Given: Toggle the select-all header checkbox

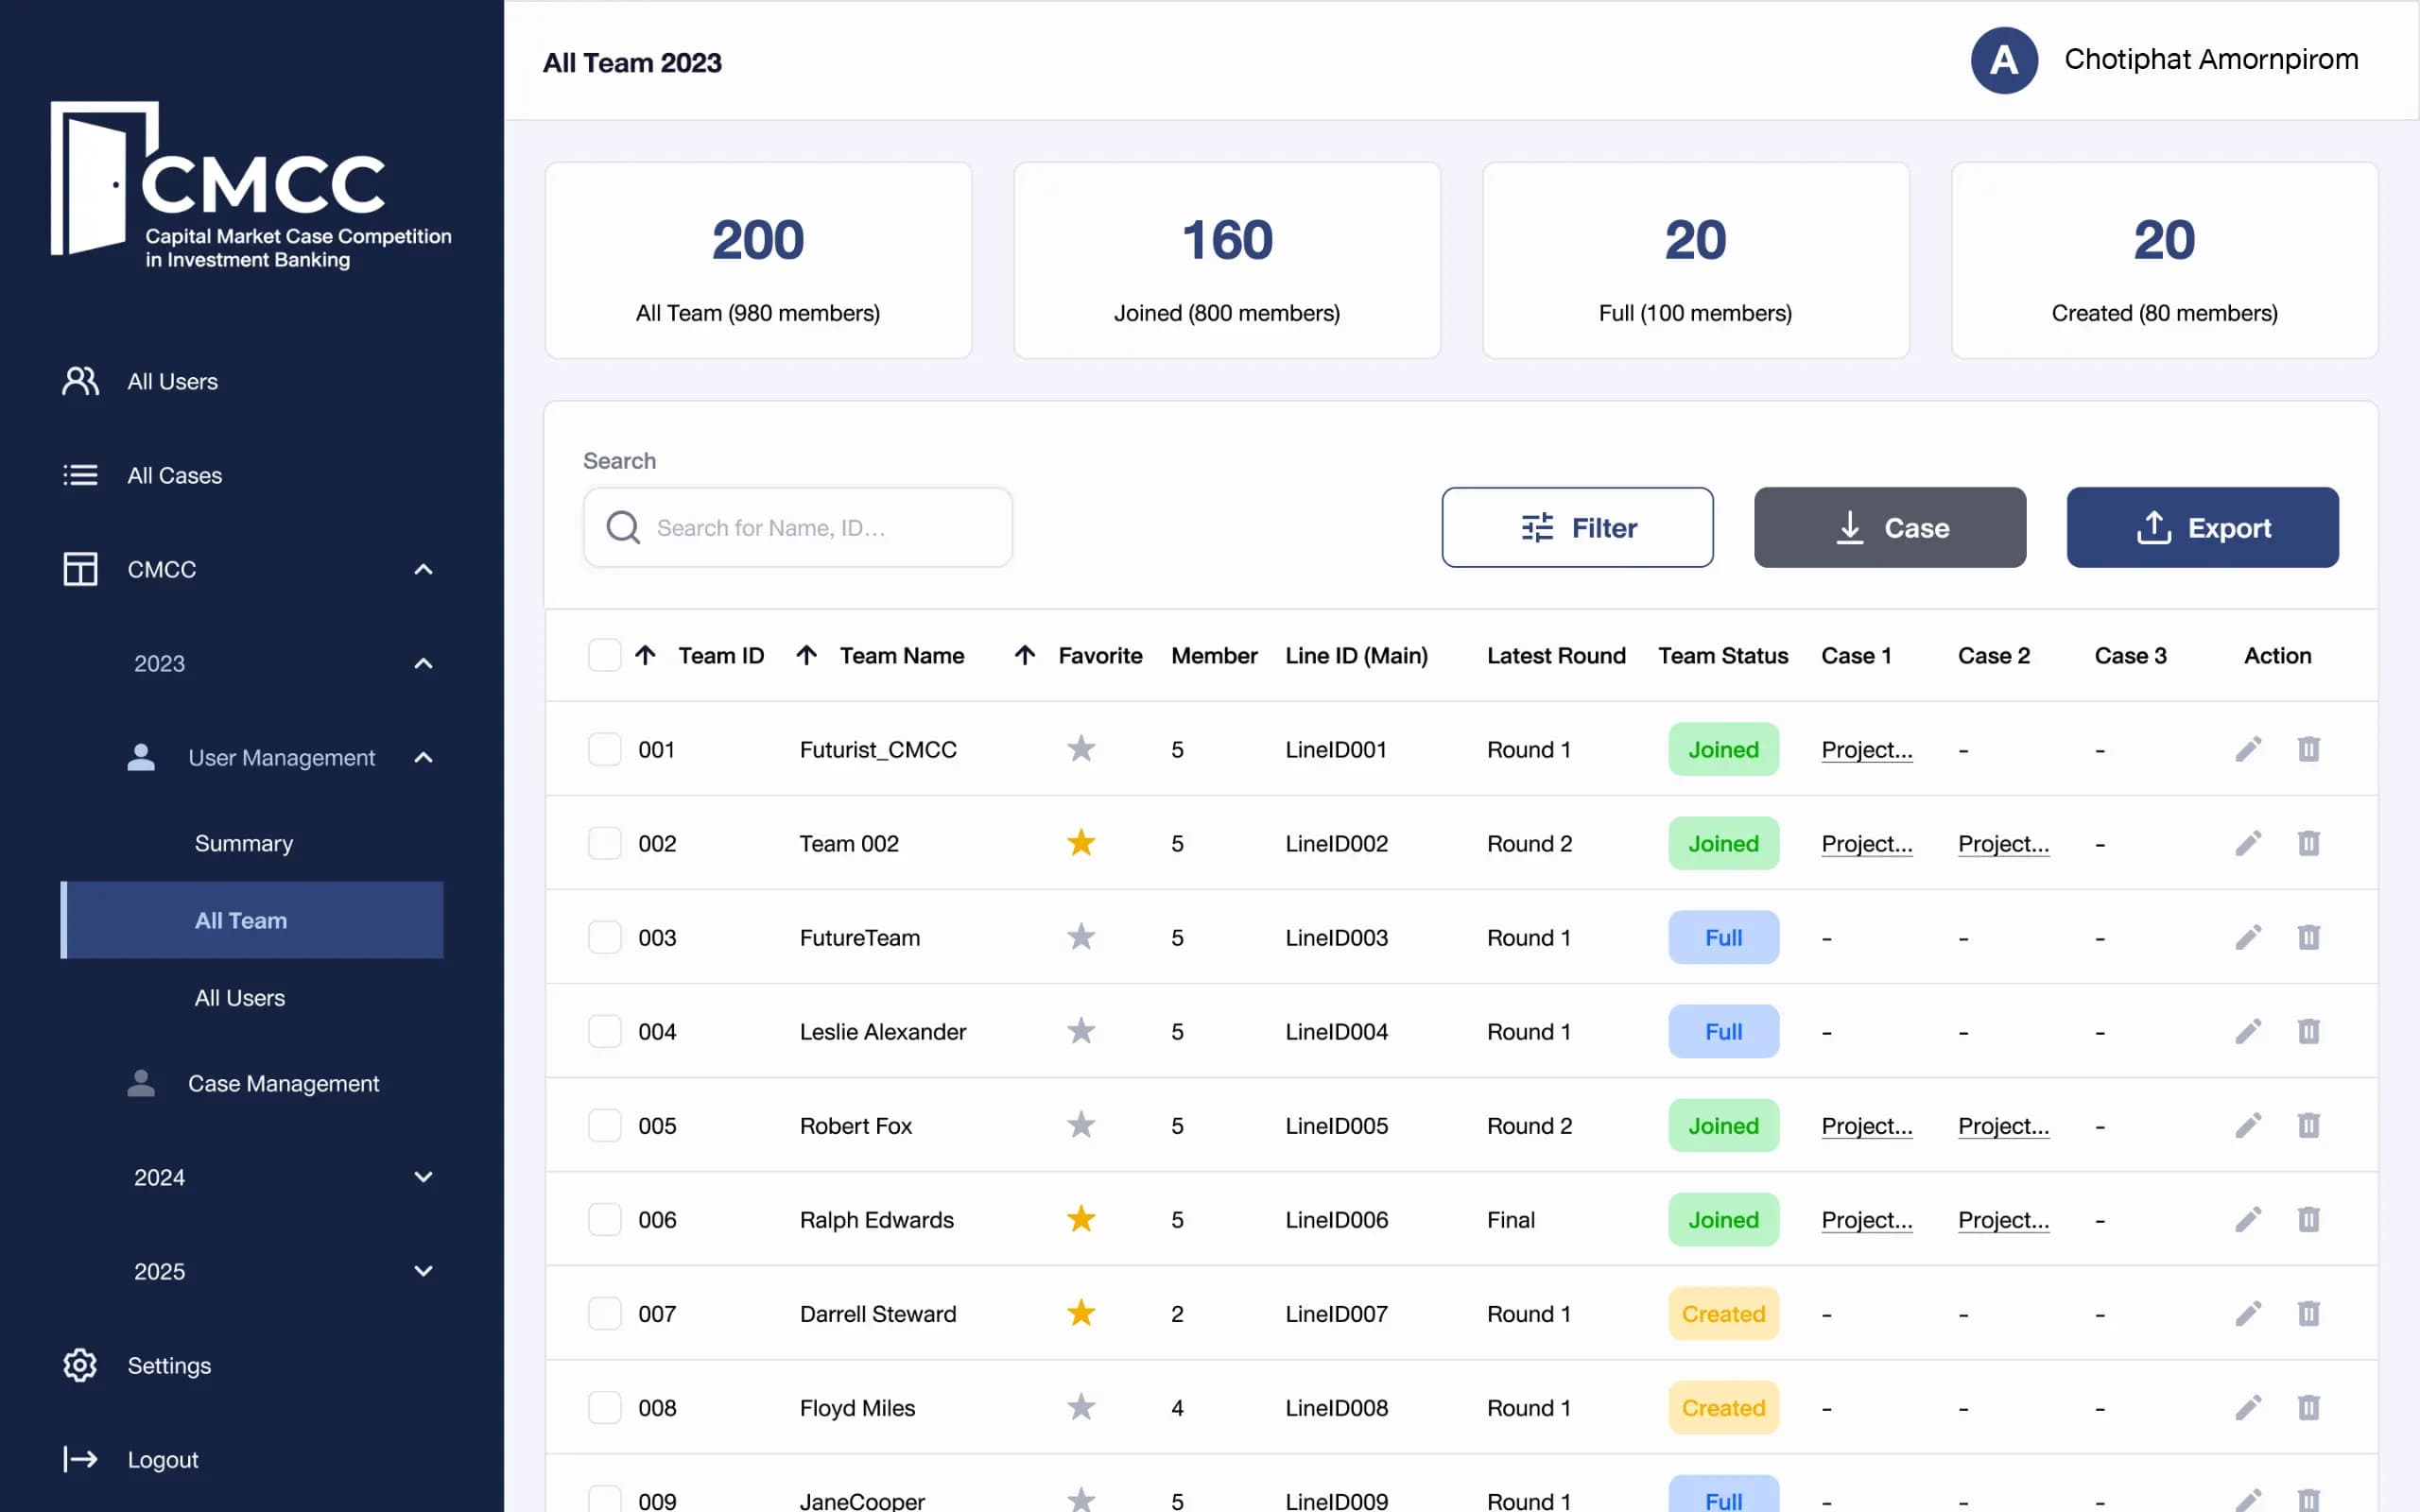Looking at the screenshot, I should (x=604, y=655).
